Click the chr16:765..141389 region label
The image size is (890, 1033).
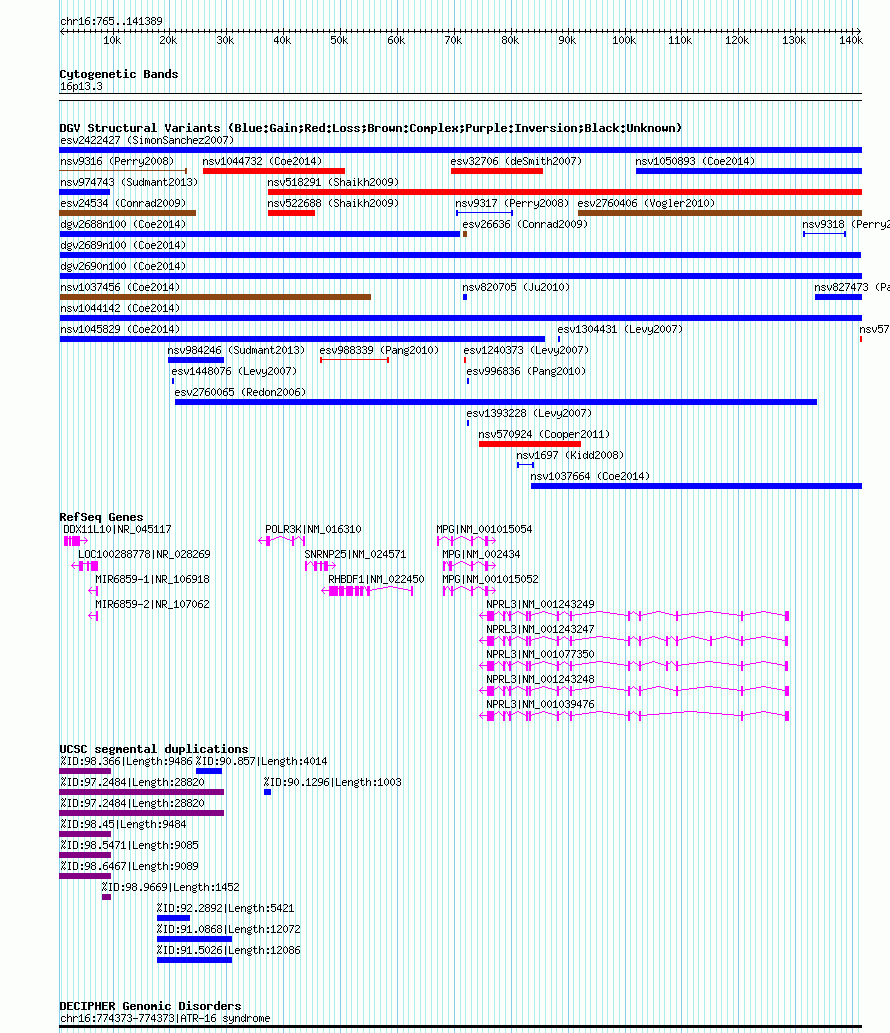[111, 22]
